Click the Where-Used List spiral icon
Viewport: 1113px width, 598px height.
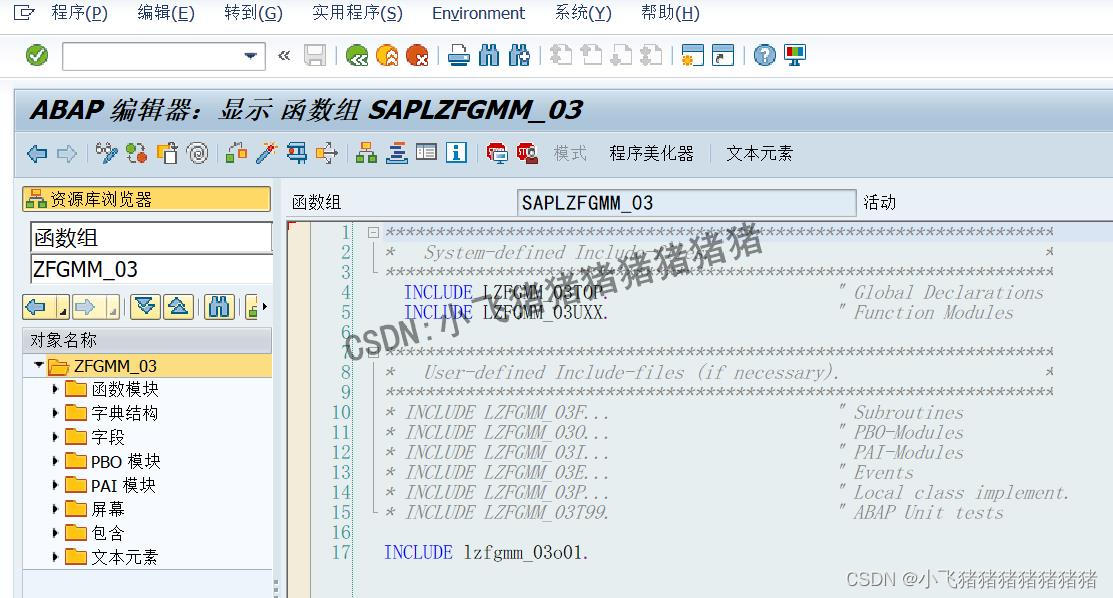tap(198, 152)
